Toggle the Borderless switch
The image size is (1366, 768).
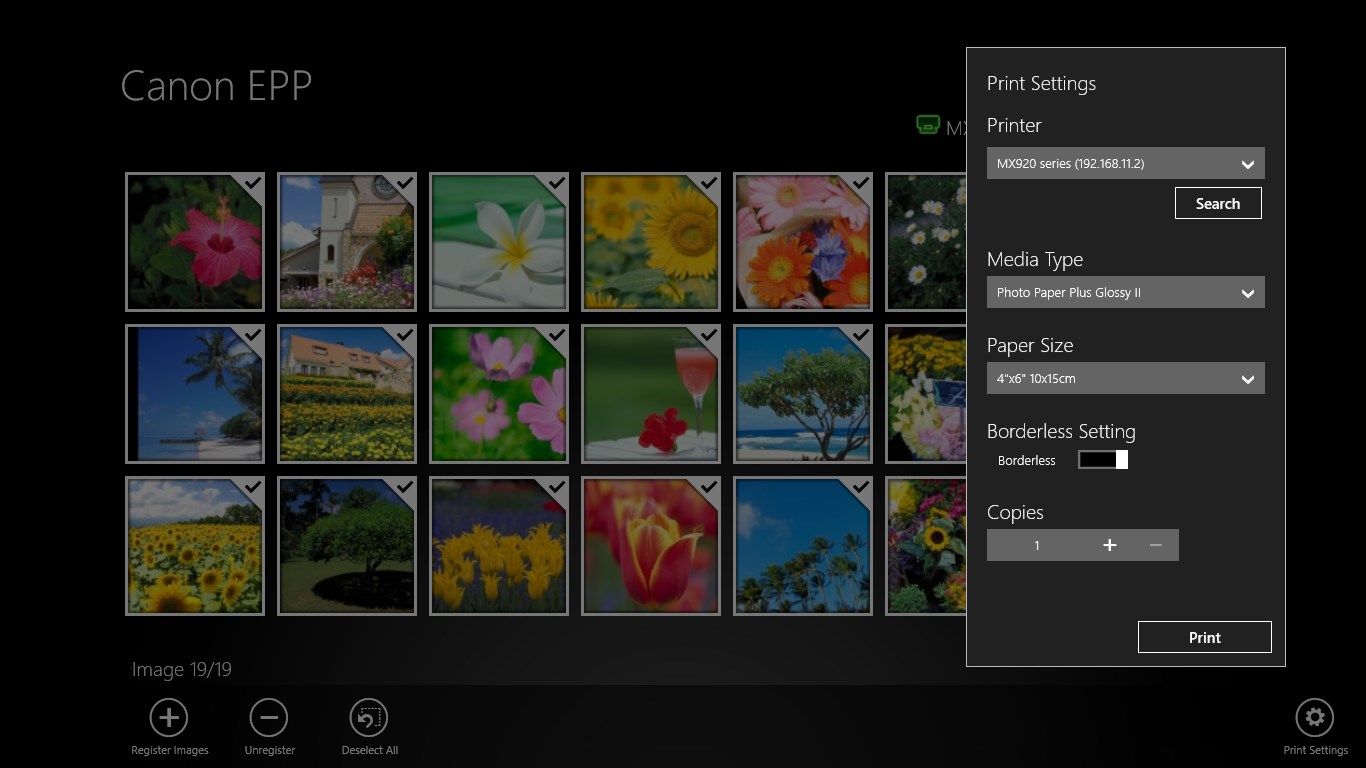1103,459
